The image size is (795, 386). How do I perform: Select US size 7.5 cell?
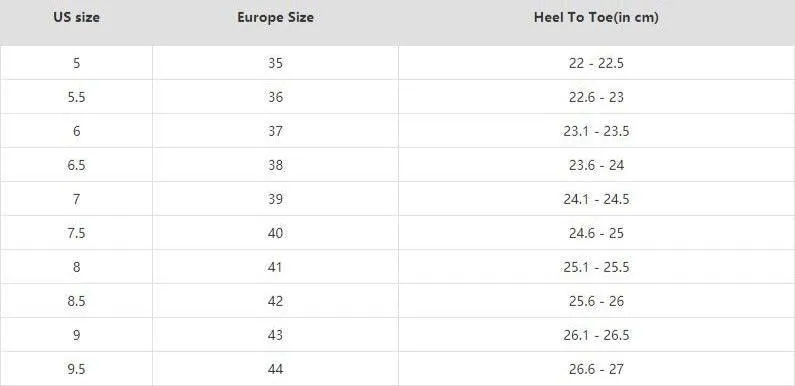click(76, 233)
